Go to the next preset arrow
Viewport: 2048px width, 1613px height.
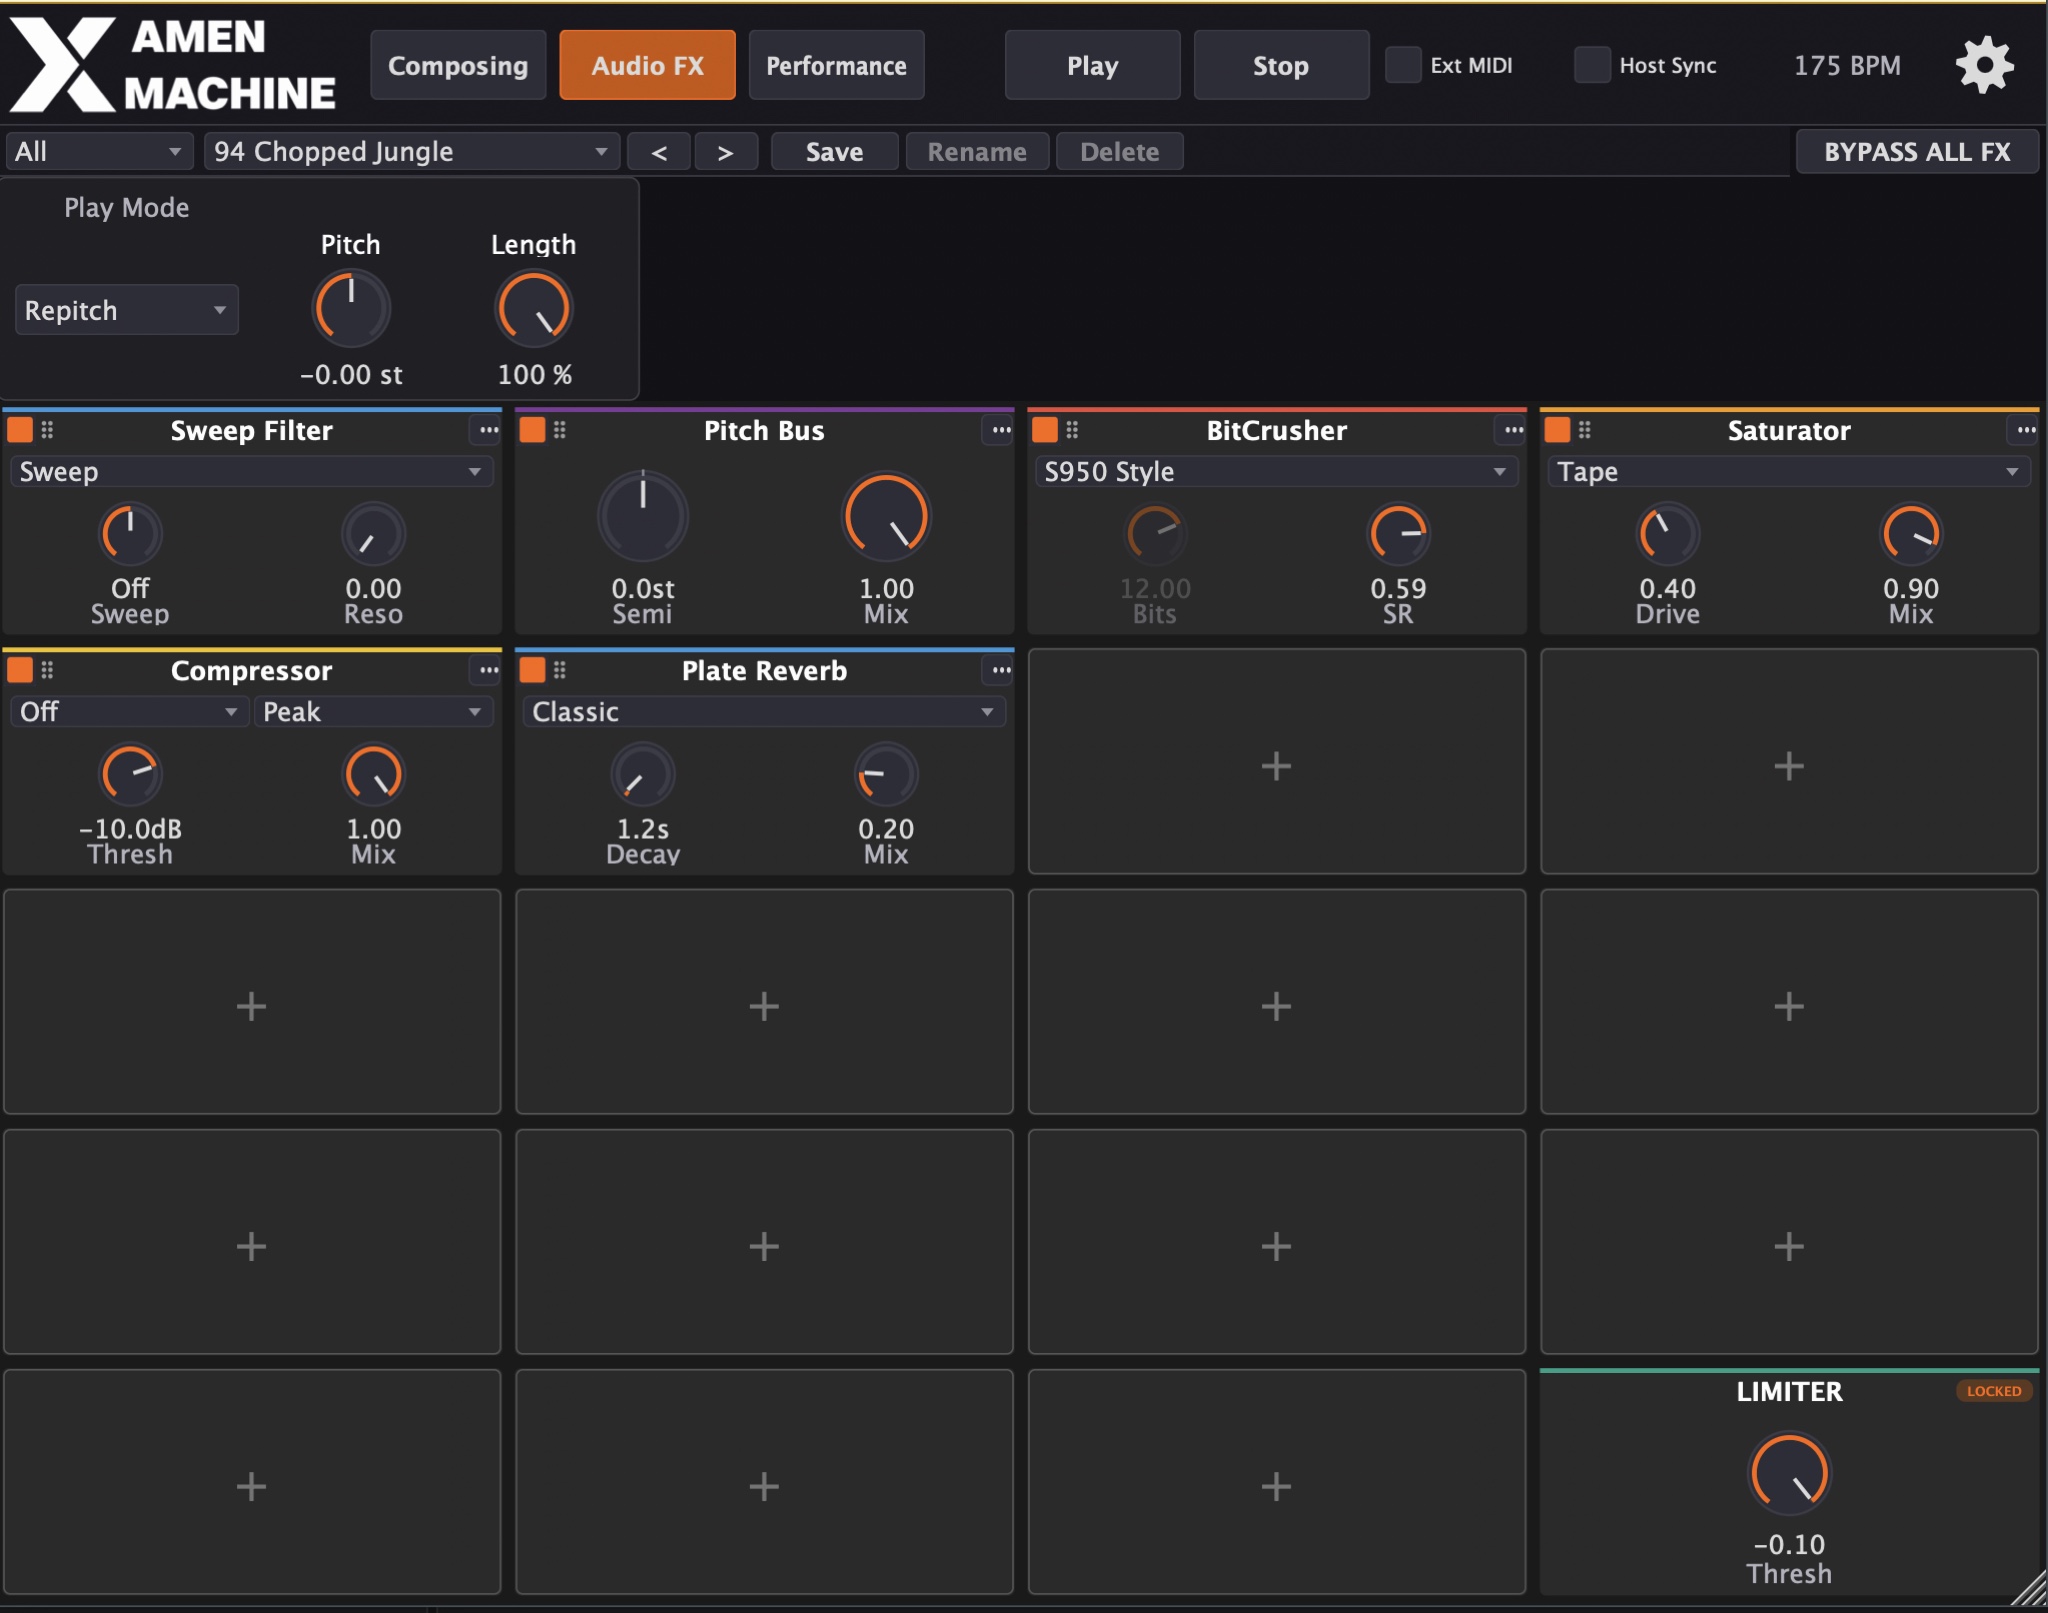coord(726,152)
